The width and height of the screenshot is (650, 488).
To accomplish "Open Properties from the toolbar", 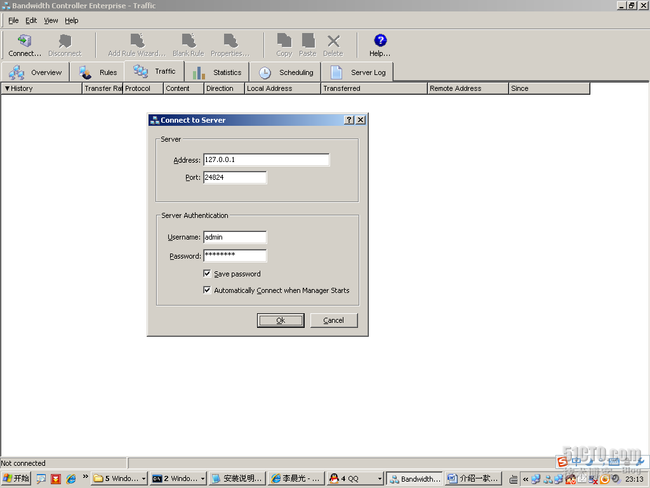I will pyautogui.click(x=230, y=45).
